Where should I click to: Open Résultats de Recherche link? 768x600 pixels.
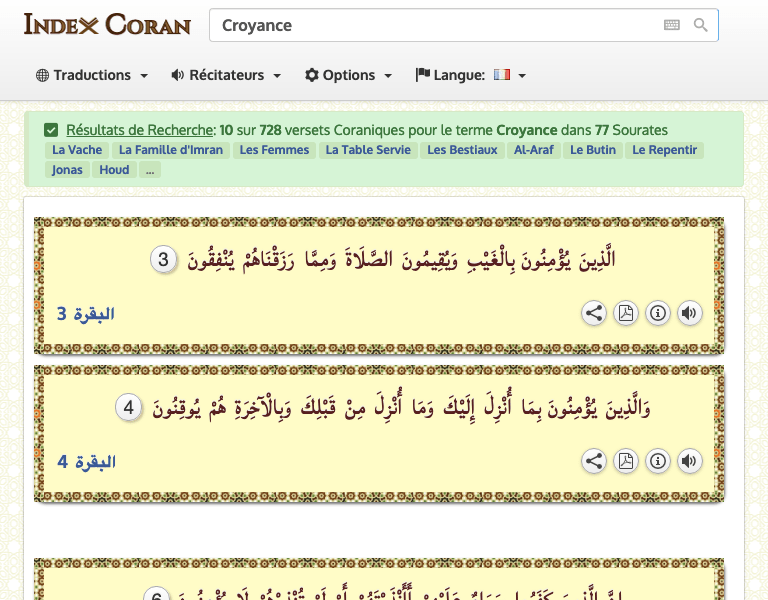point(140,130)
